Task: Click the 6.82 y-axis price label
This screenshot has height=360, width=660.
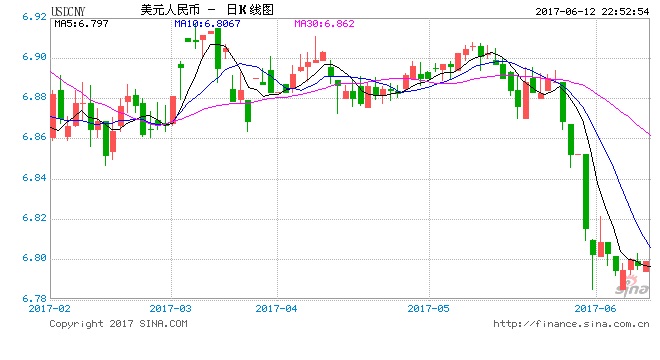Action: click(34, 218)
